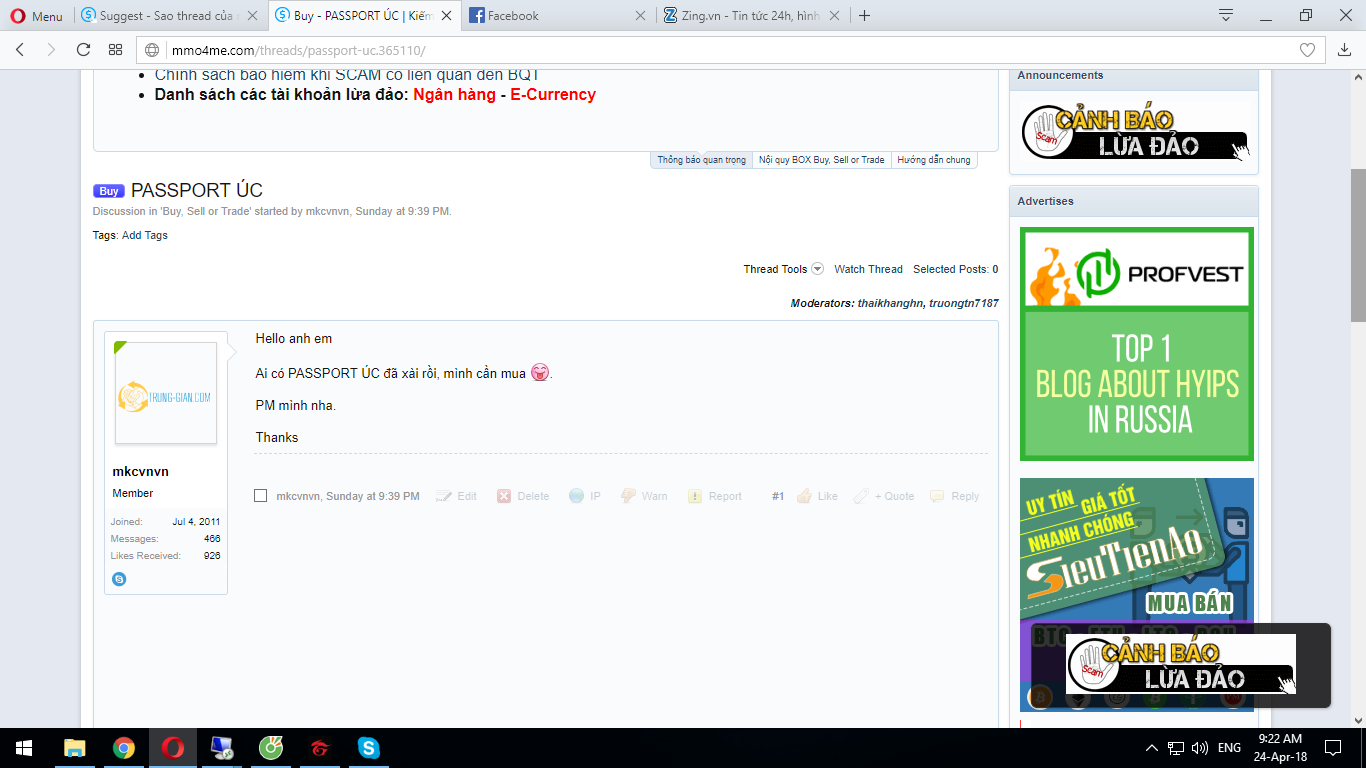Open the Cốc Cốc browser taskbar icon
The width and height of the screenshot is (1366, 768).
(x=271, y=748)
